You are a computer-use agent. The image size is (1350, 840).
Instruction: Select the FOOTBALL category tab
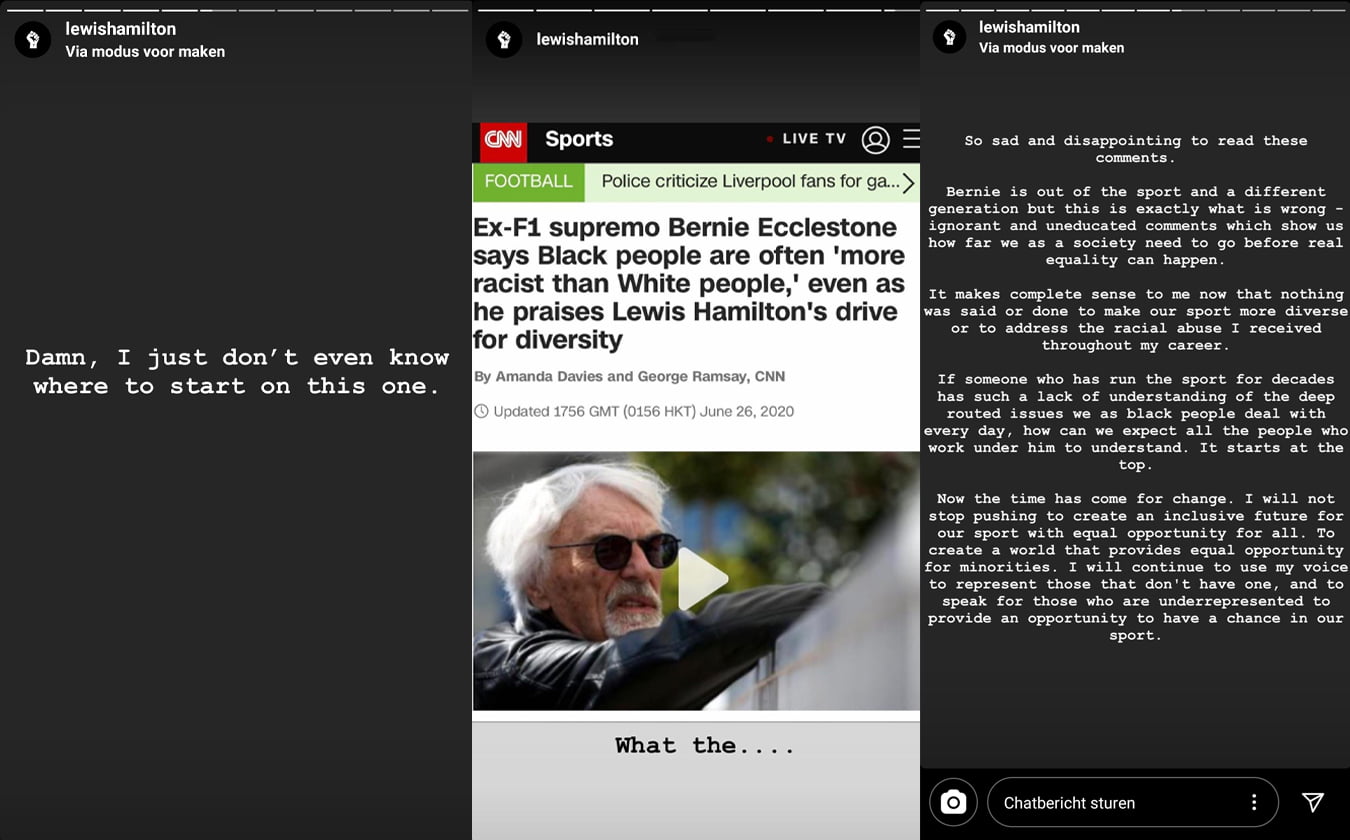[x=528, y=182]
